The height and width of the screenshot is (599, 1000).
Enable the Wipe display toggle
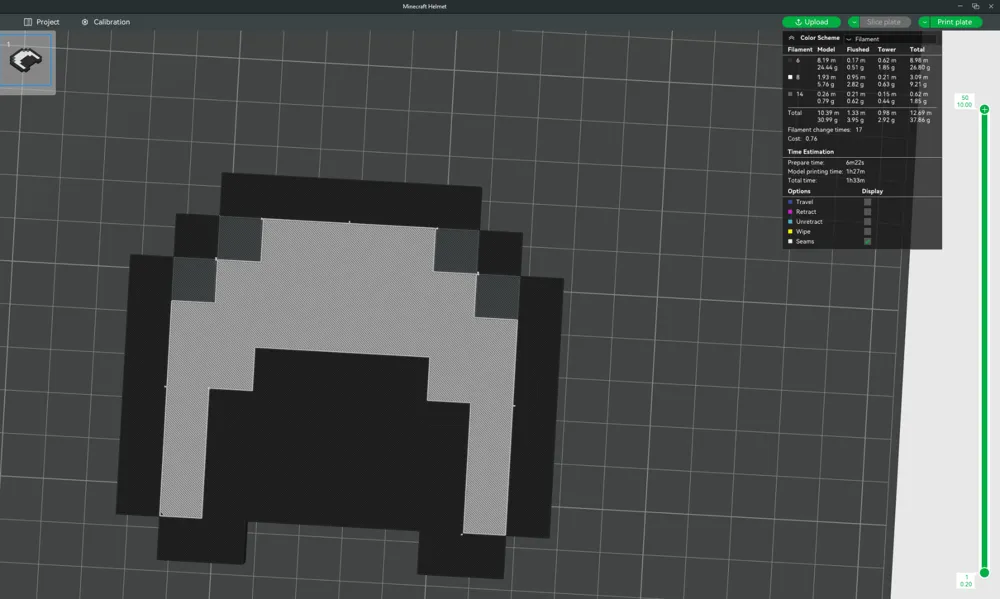(x=867, y=231)
